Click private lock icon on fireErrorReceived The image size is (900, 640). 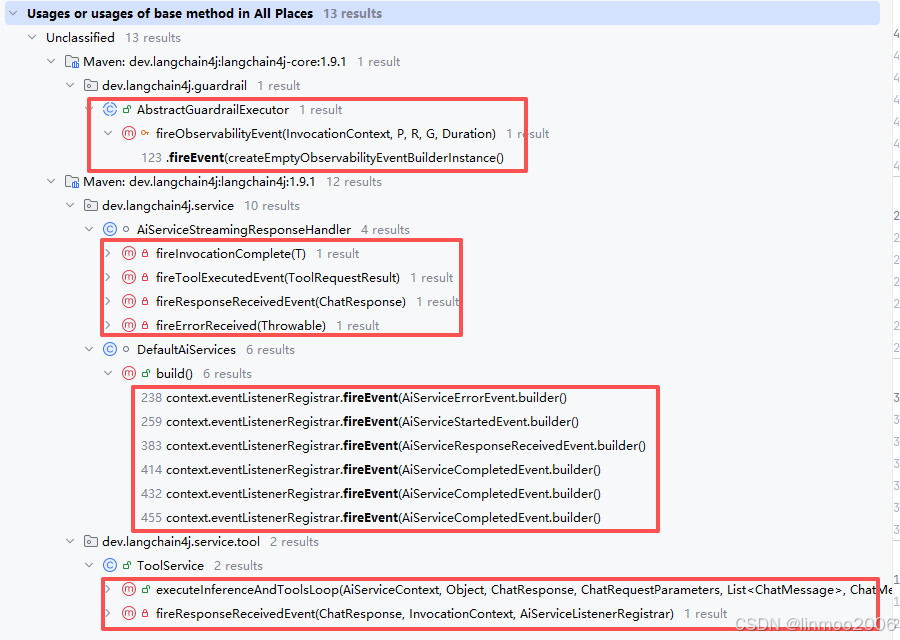[x=145, y=325]
